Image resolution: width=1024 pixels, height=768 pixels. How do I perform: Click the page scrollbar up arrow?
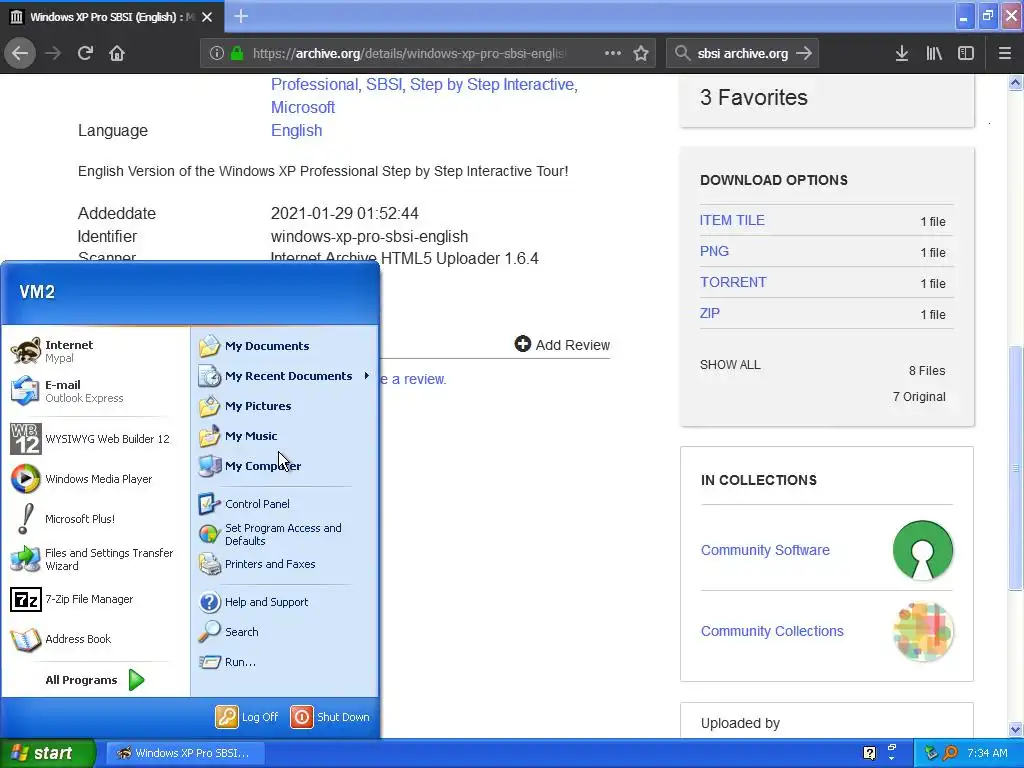point(1016,82)
